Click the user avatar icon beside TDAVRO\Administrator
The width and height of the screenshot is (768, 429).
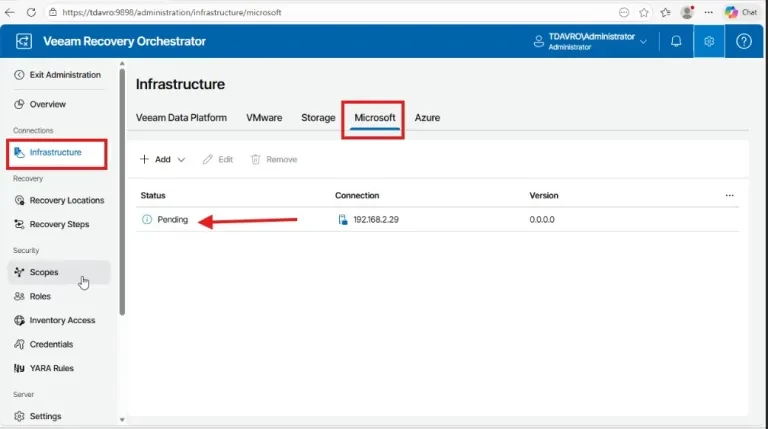538,42
